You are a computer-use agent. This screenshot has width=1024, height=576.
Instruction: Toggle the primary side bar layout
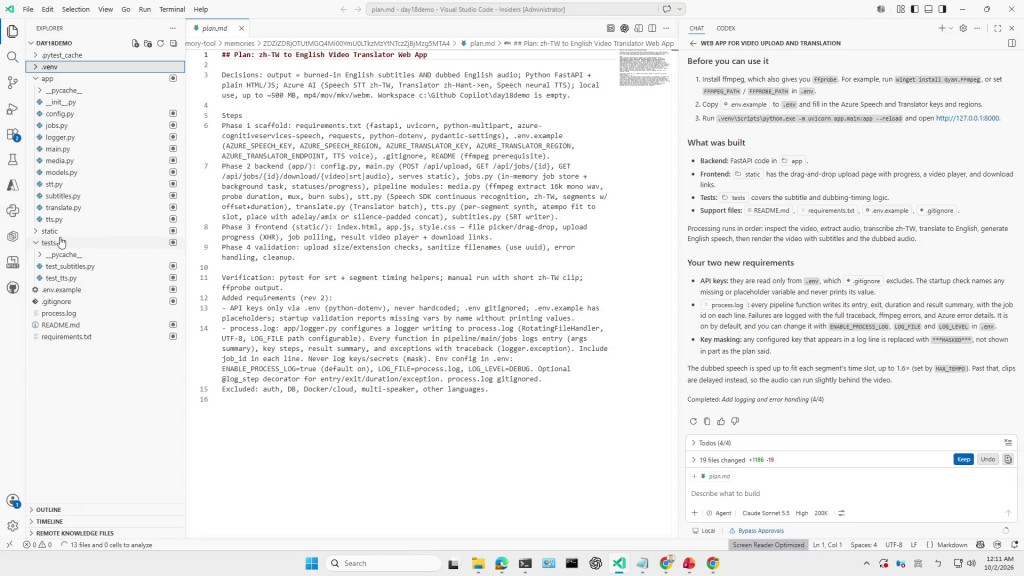point(914,9)
